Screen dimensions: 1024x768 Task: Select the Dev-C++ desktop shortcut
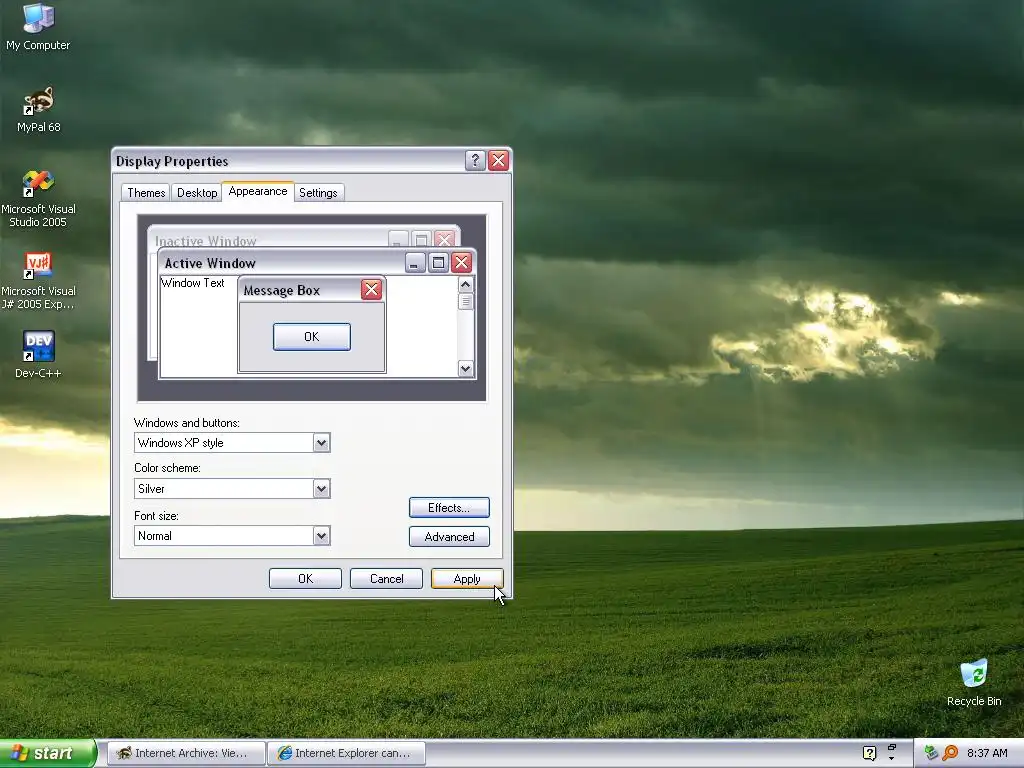[x=39, y=355]
